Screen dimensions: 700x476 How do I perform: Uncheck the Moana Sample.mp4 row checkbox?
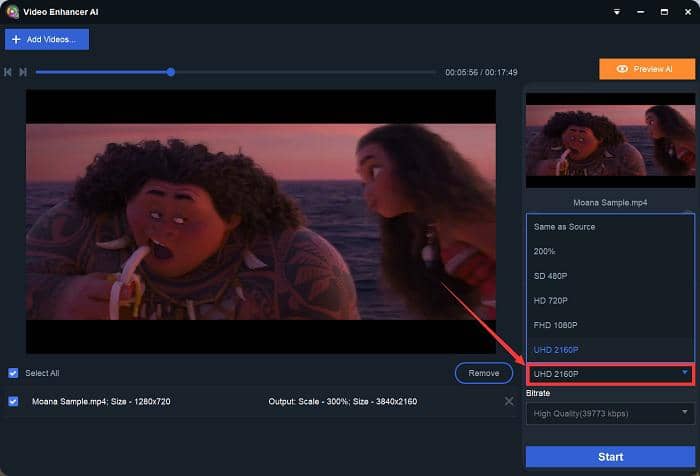13,401
